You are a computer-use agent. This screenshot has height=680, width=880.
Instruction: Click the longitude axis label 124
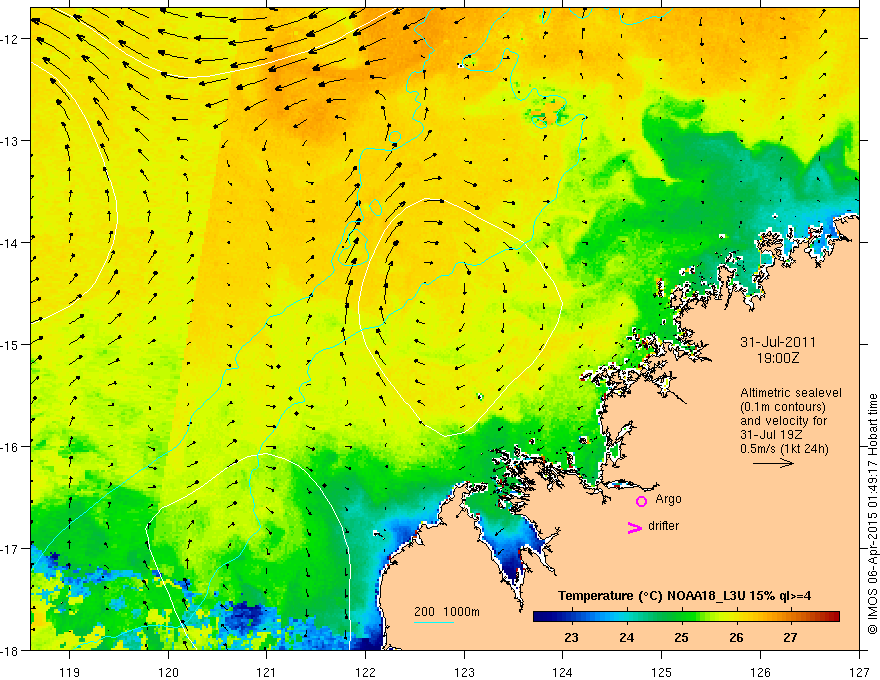tap(563, 672)
